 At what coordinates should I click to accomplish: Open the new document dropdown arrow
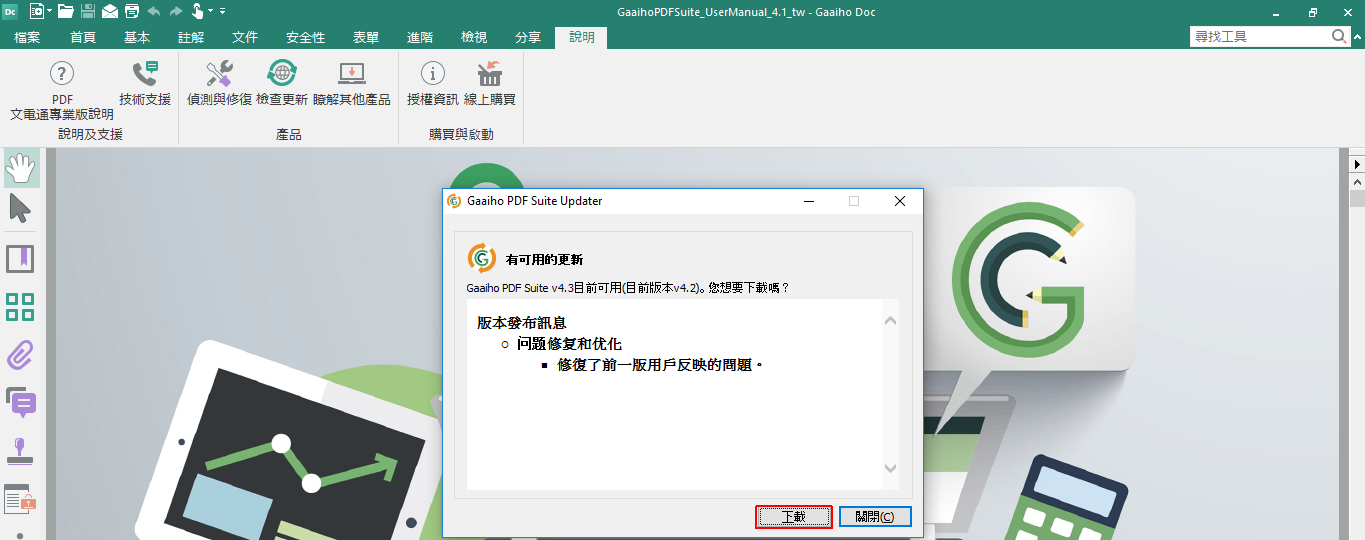(50, 11)
